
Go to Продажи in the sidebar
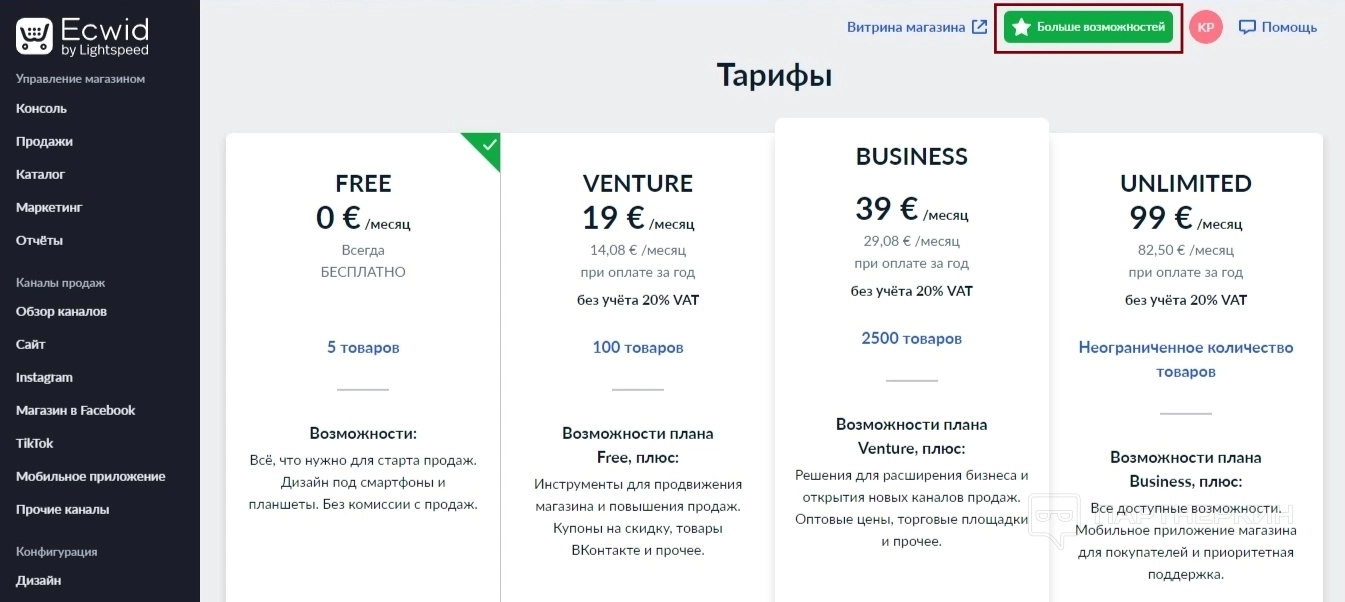tap(44, 141)
